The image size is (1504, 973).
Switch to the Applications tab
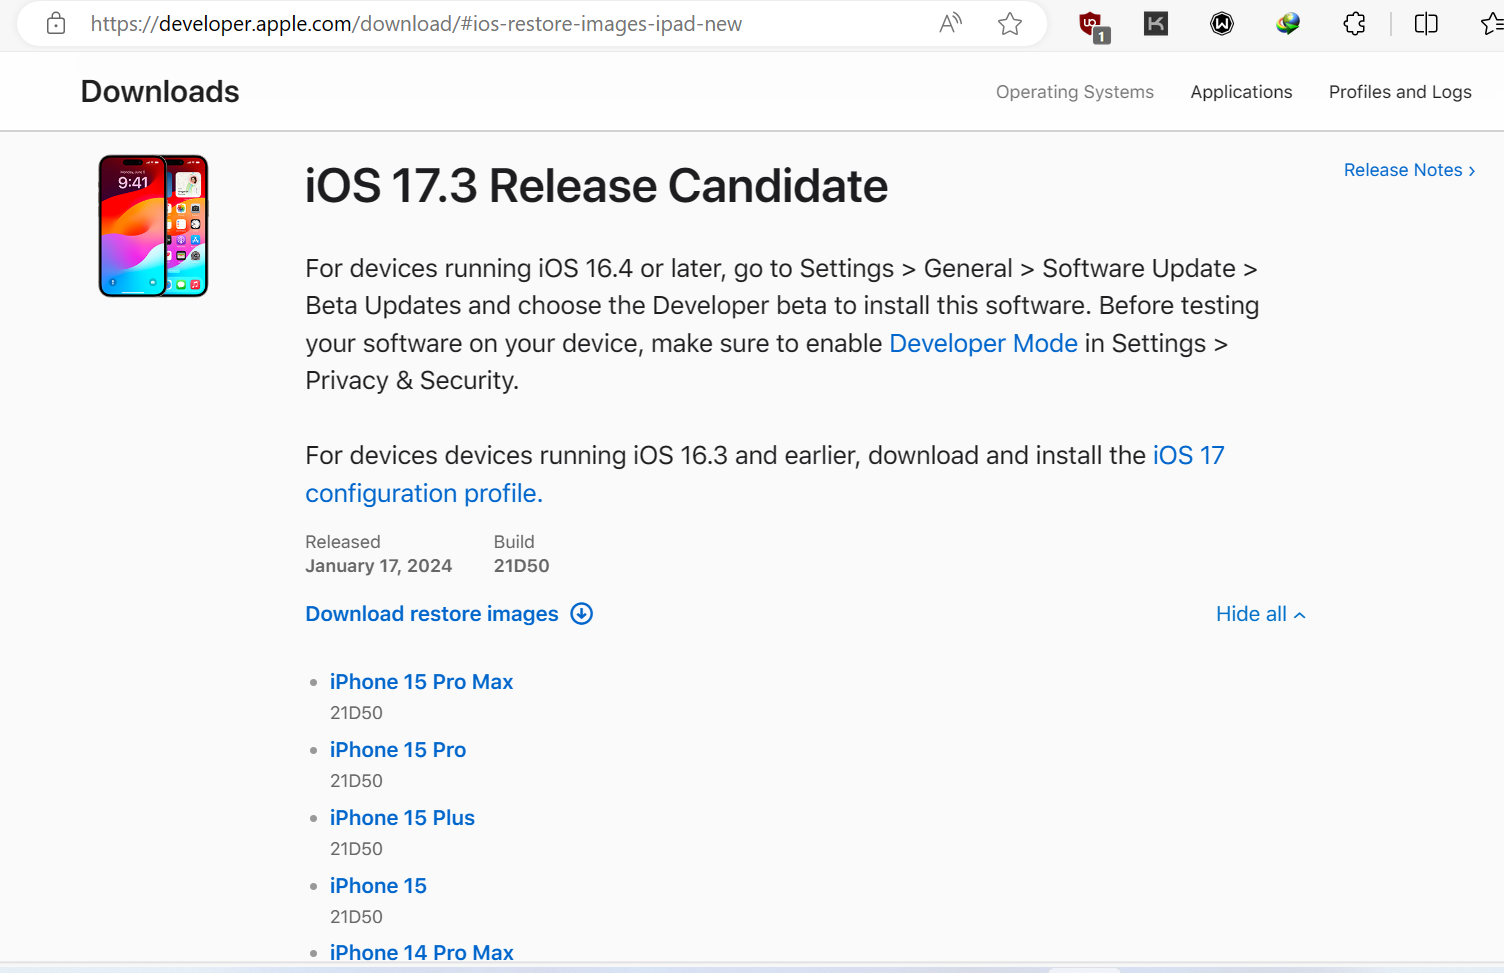(1241, 92)
